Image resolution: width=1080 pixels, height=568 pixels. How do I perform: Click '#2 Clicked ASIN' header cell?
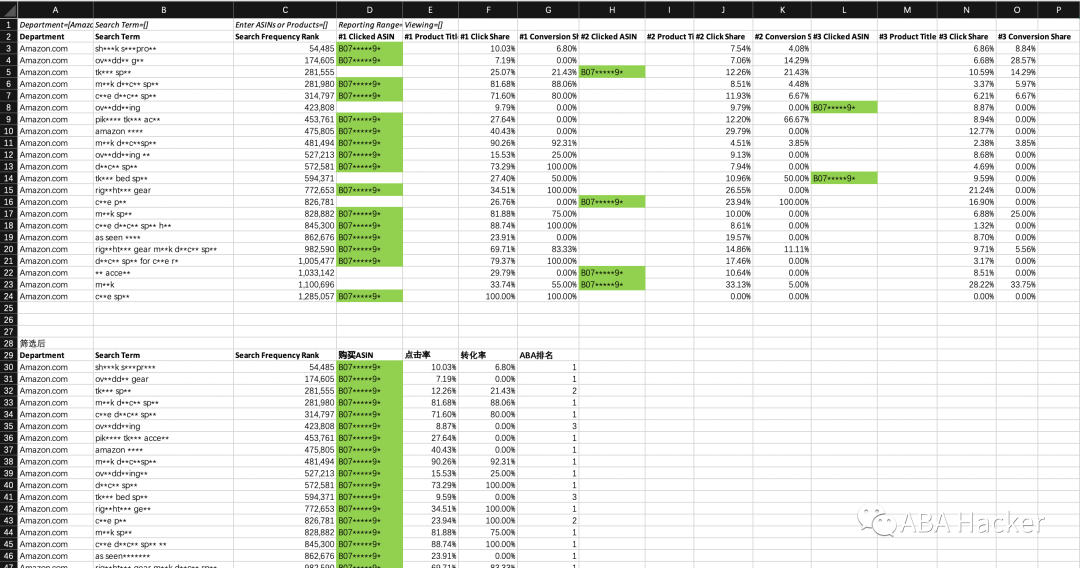coord(612,36)
